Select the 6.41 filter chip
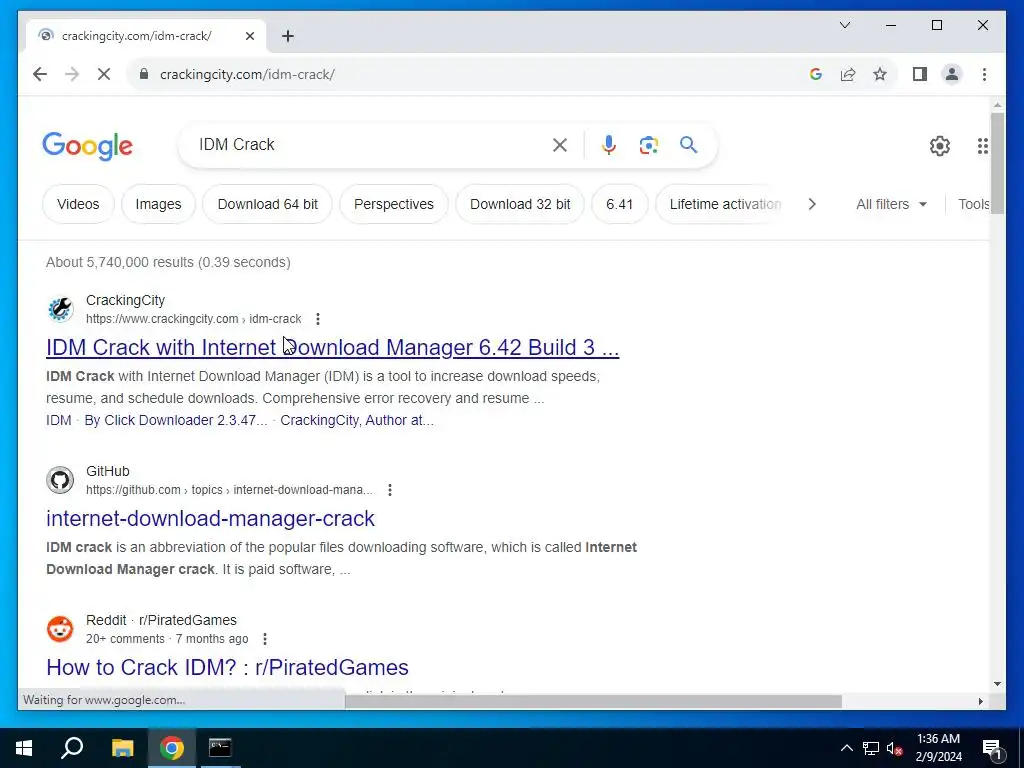The height and width of the screenshot is (768, 1024). click(x=620, y=204)
